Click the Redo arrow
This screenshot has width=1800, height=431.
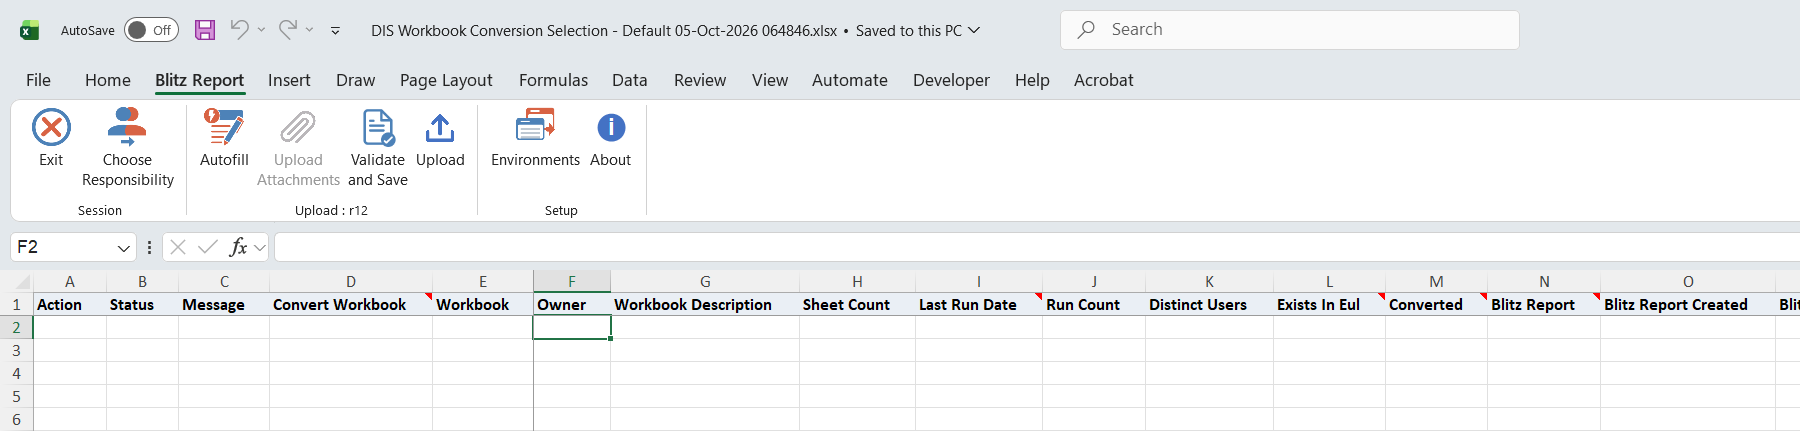click(x=287, y=30)
